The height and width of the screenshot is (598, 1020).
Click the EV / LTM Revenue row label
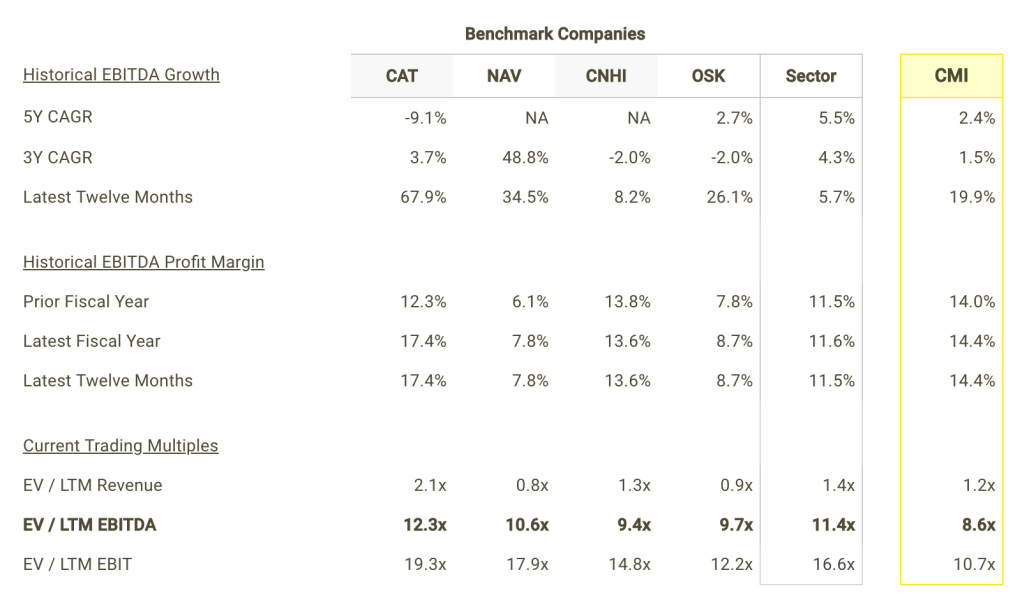[x=93, y=485]
